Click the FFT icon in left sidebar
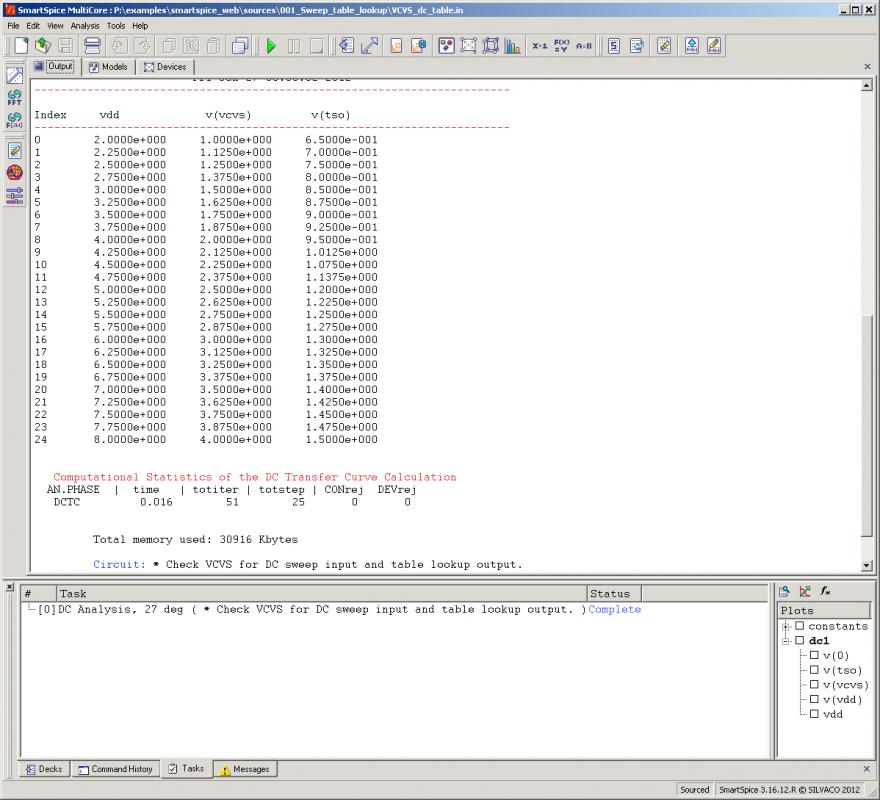Screen dimensions: 880x800 15,98
